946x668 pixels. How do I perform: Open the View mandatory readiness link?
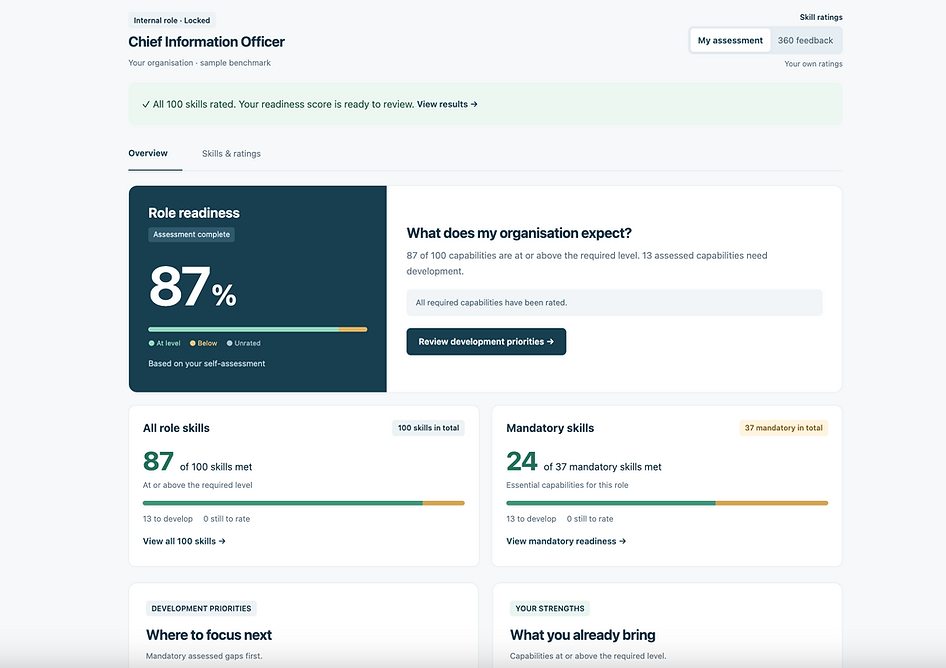pyautogui.click(x=566, y=541)
